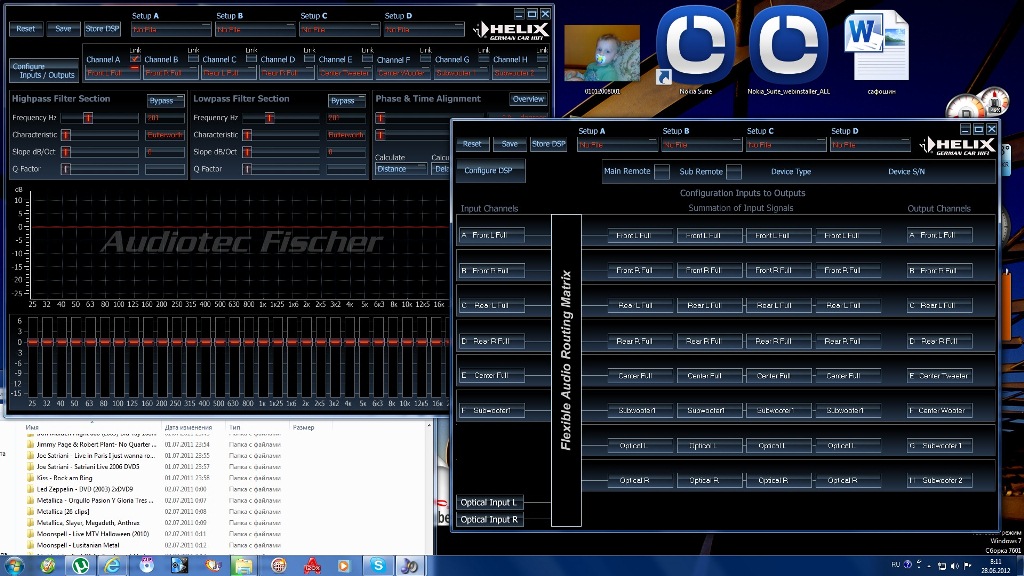Open Skype from the taskbar
Screen dimensions: 1024x576
click(378, 565)
